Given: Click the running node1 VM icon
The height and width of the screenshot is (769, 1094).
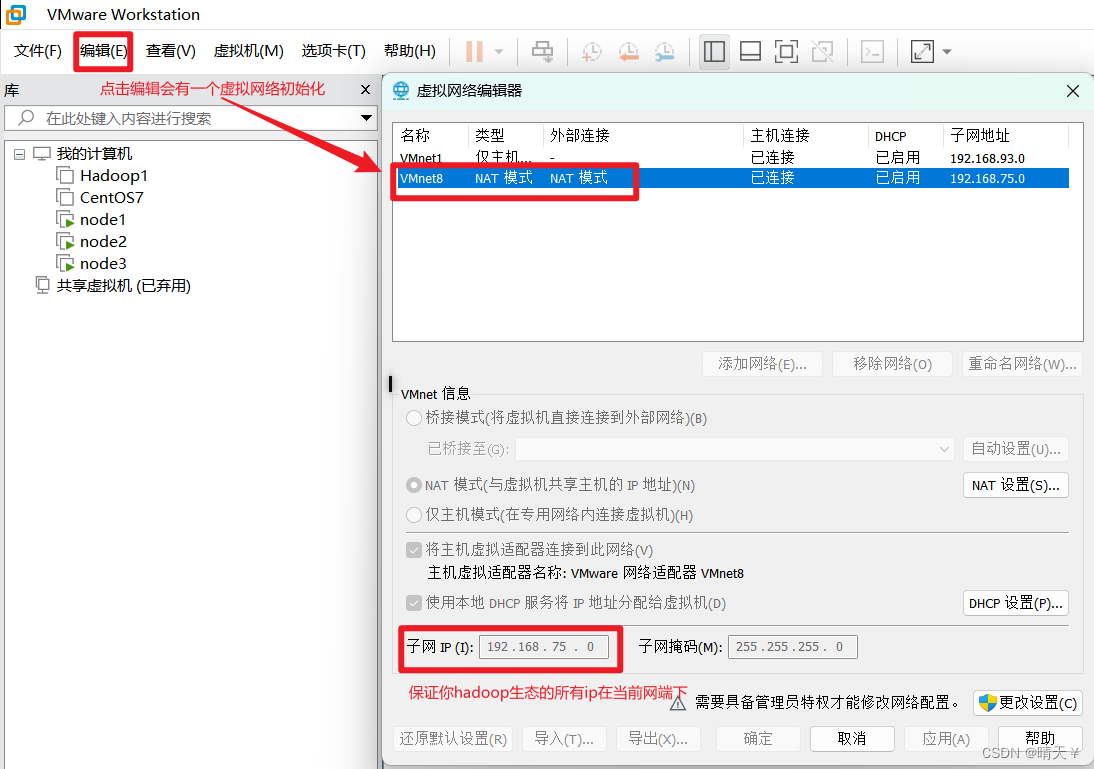Looking at the screenshot, I should pos(65,220).
